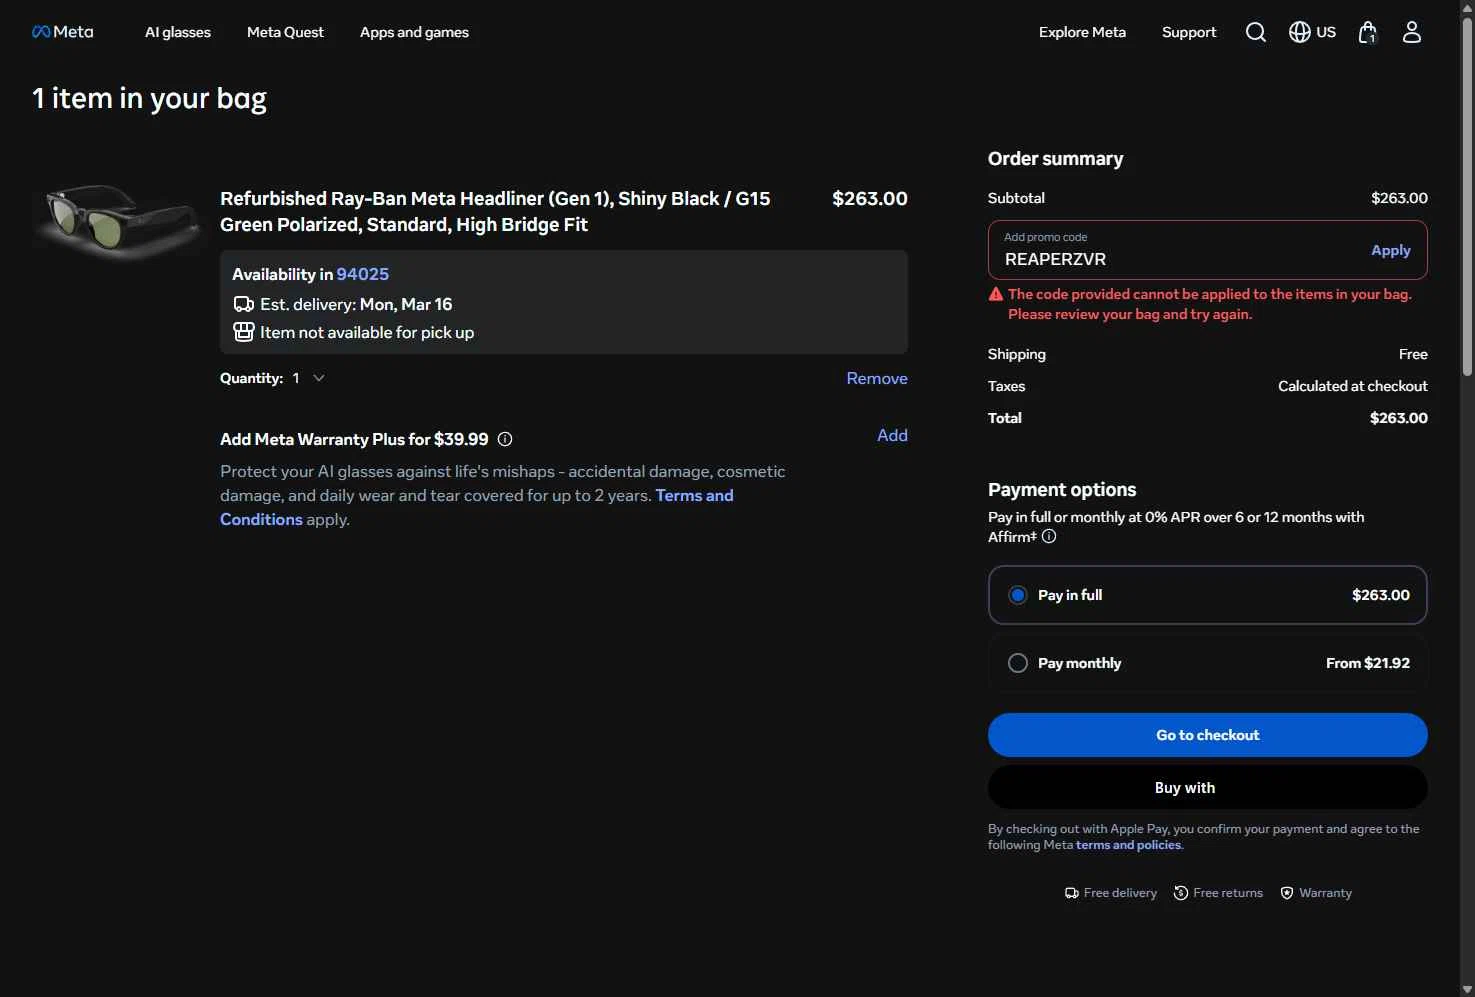The height and width of the screenshot is (997, 1475).
Task: Open the Support menu
Action: pyautogui.click(x=1189, y=32)
